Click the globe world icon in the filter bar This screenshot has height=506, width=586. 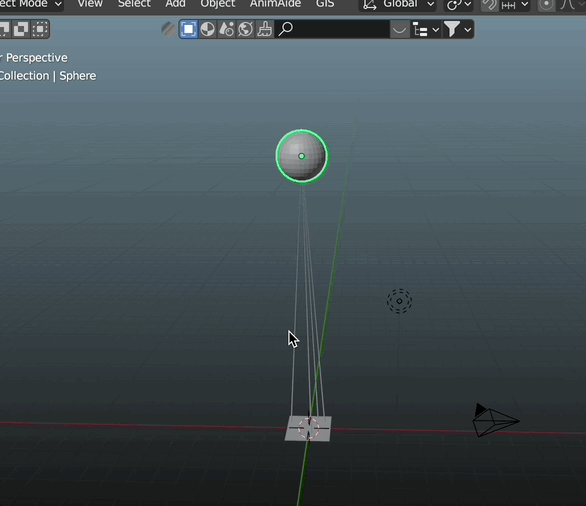tap(246, 29)
